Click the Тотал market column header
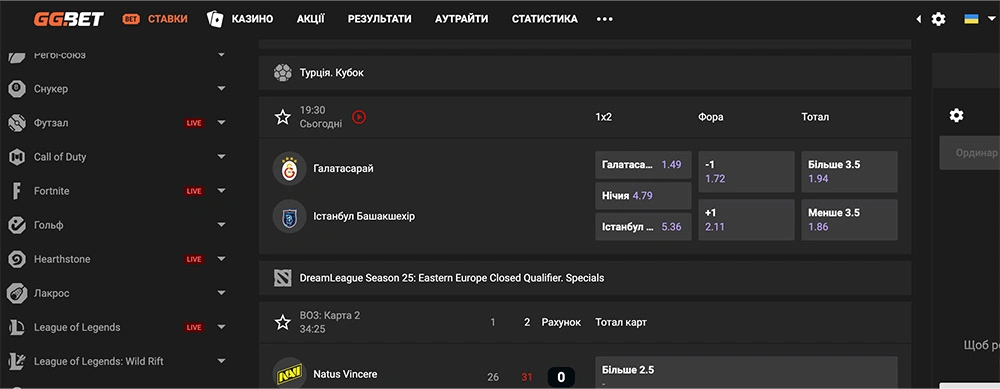Image resolution: width=1000 pixels, height=389 pixels. coord(815,117)
